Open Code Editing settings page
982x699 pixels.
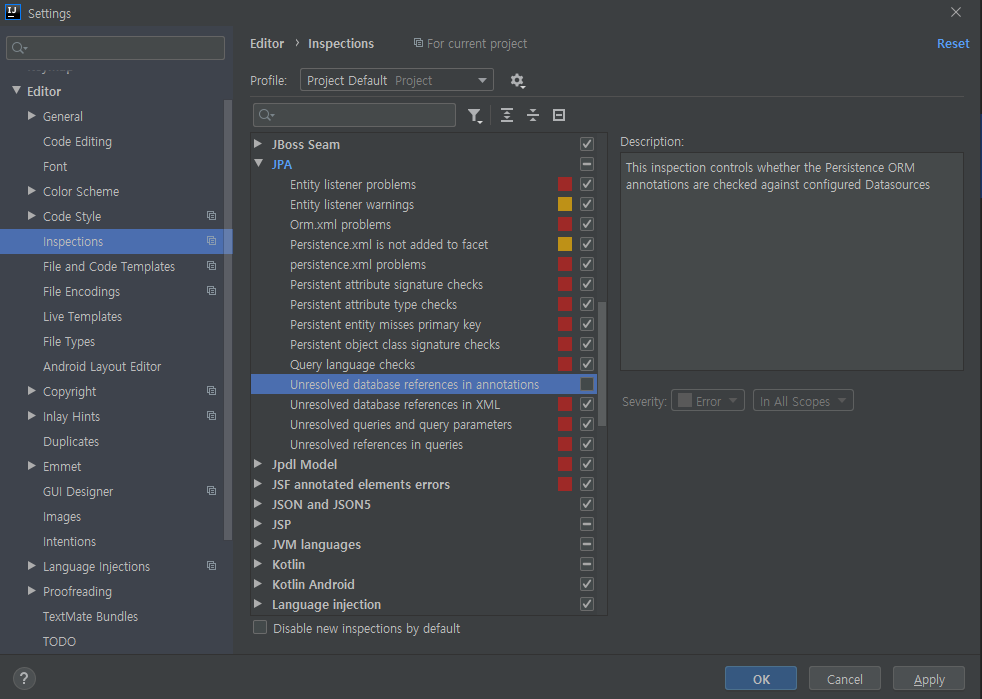click(77, 142)
